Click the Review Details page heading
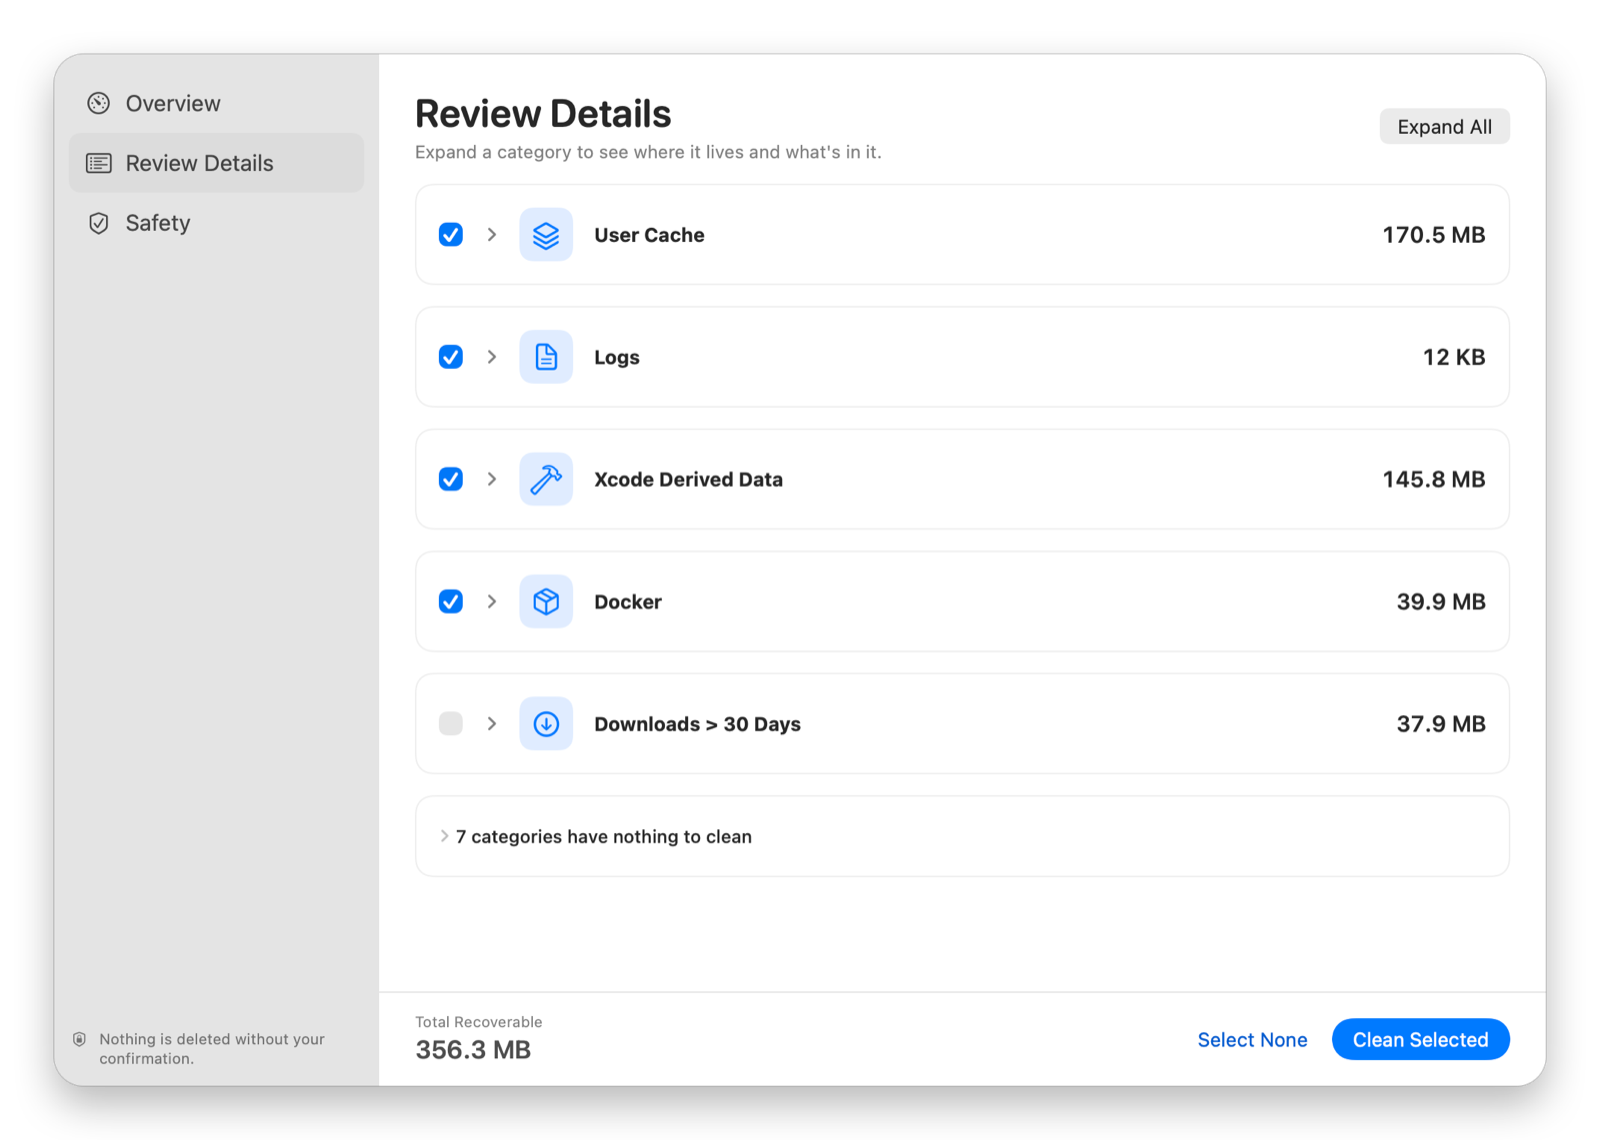The image size is (1600, 1140). tap(543, 114)
